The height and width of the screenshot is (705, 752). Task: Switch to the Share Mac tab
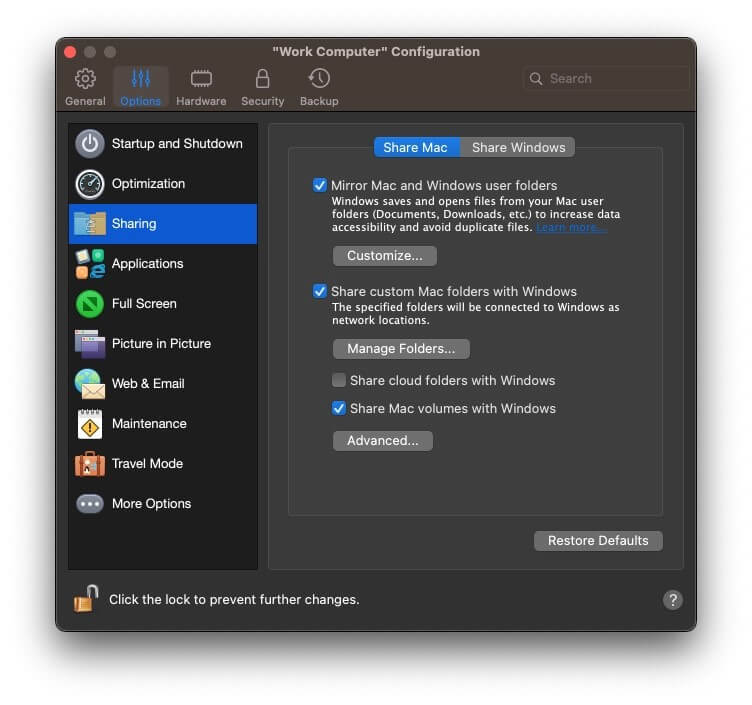416,147
